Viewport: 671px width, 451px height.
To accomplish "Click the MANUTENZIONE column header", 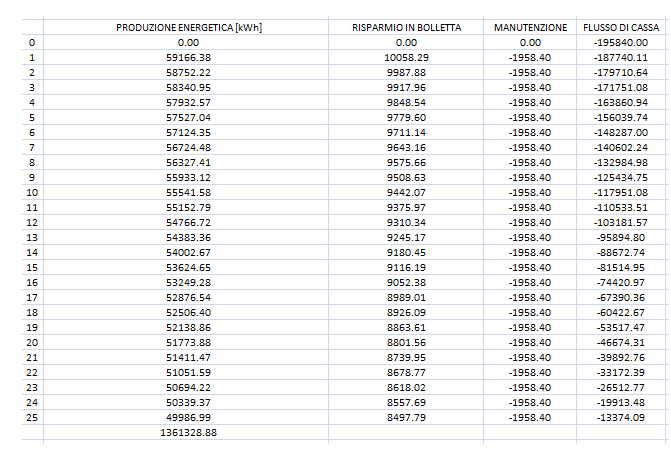I will pos(530,27).
